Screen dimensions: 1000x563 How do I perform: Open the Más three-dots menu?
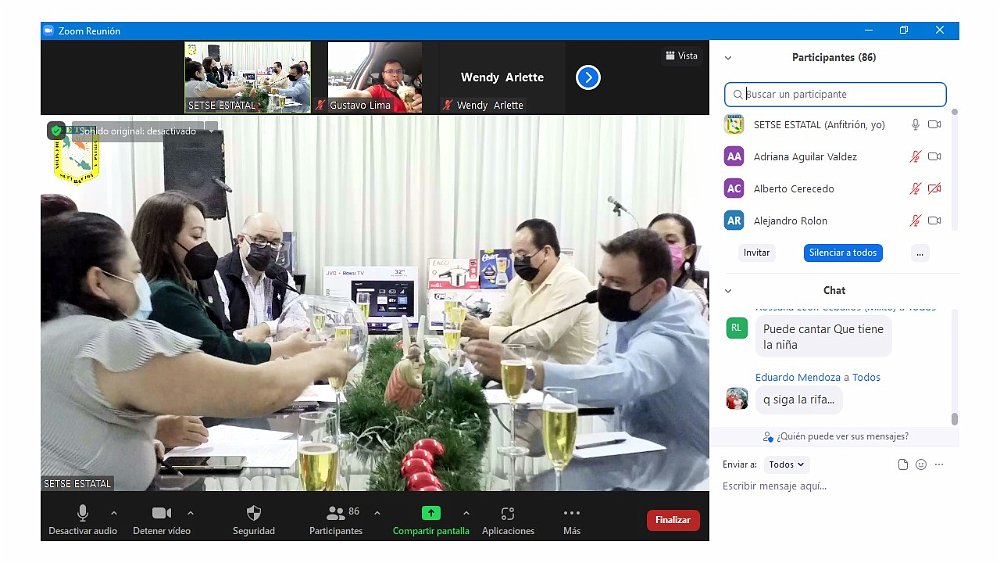click(571, 513)
